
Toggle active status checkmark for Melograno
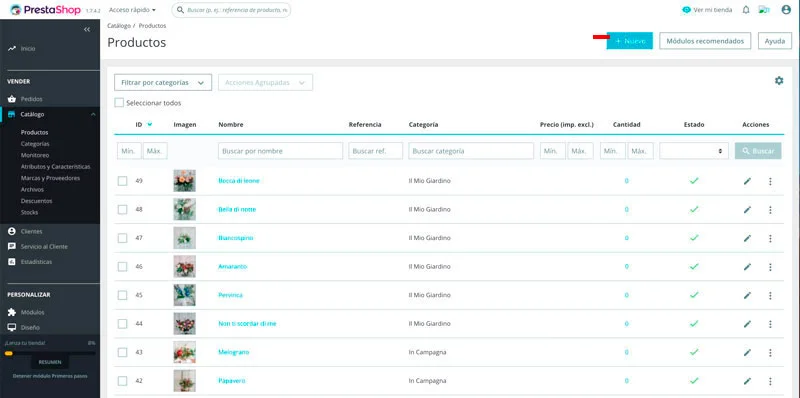(694, 352)
